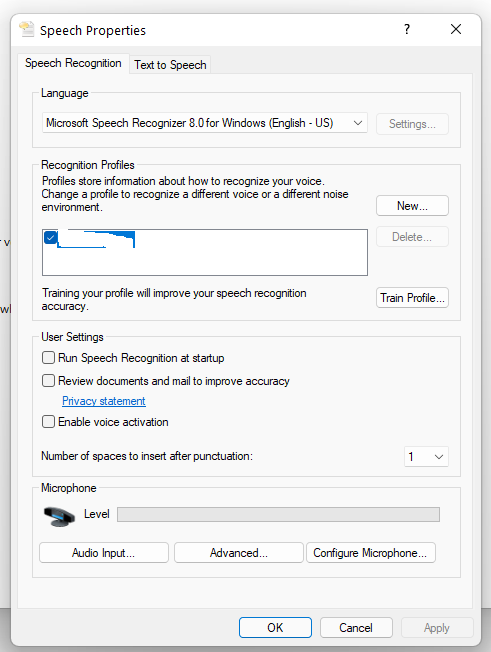Toggle the recognition profile checkbox
The image size is (491, 652).
click(x=50, y=238)
